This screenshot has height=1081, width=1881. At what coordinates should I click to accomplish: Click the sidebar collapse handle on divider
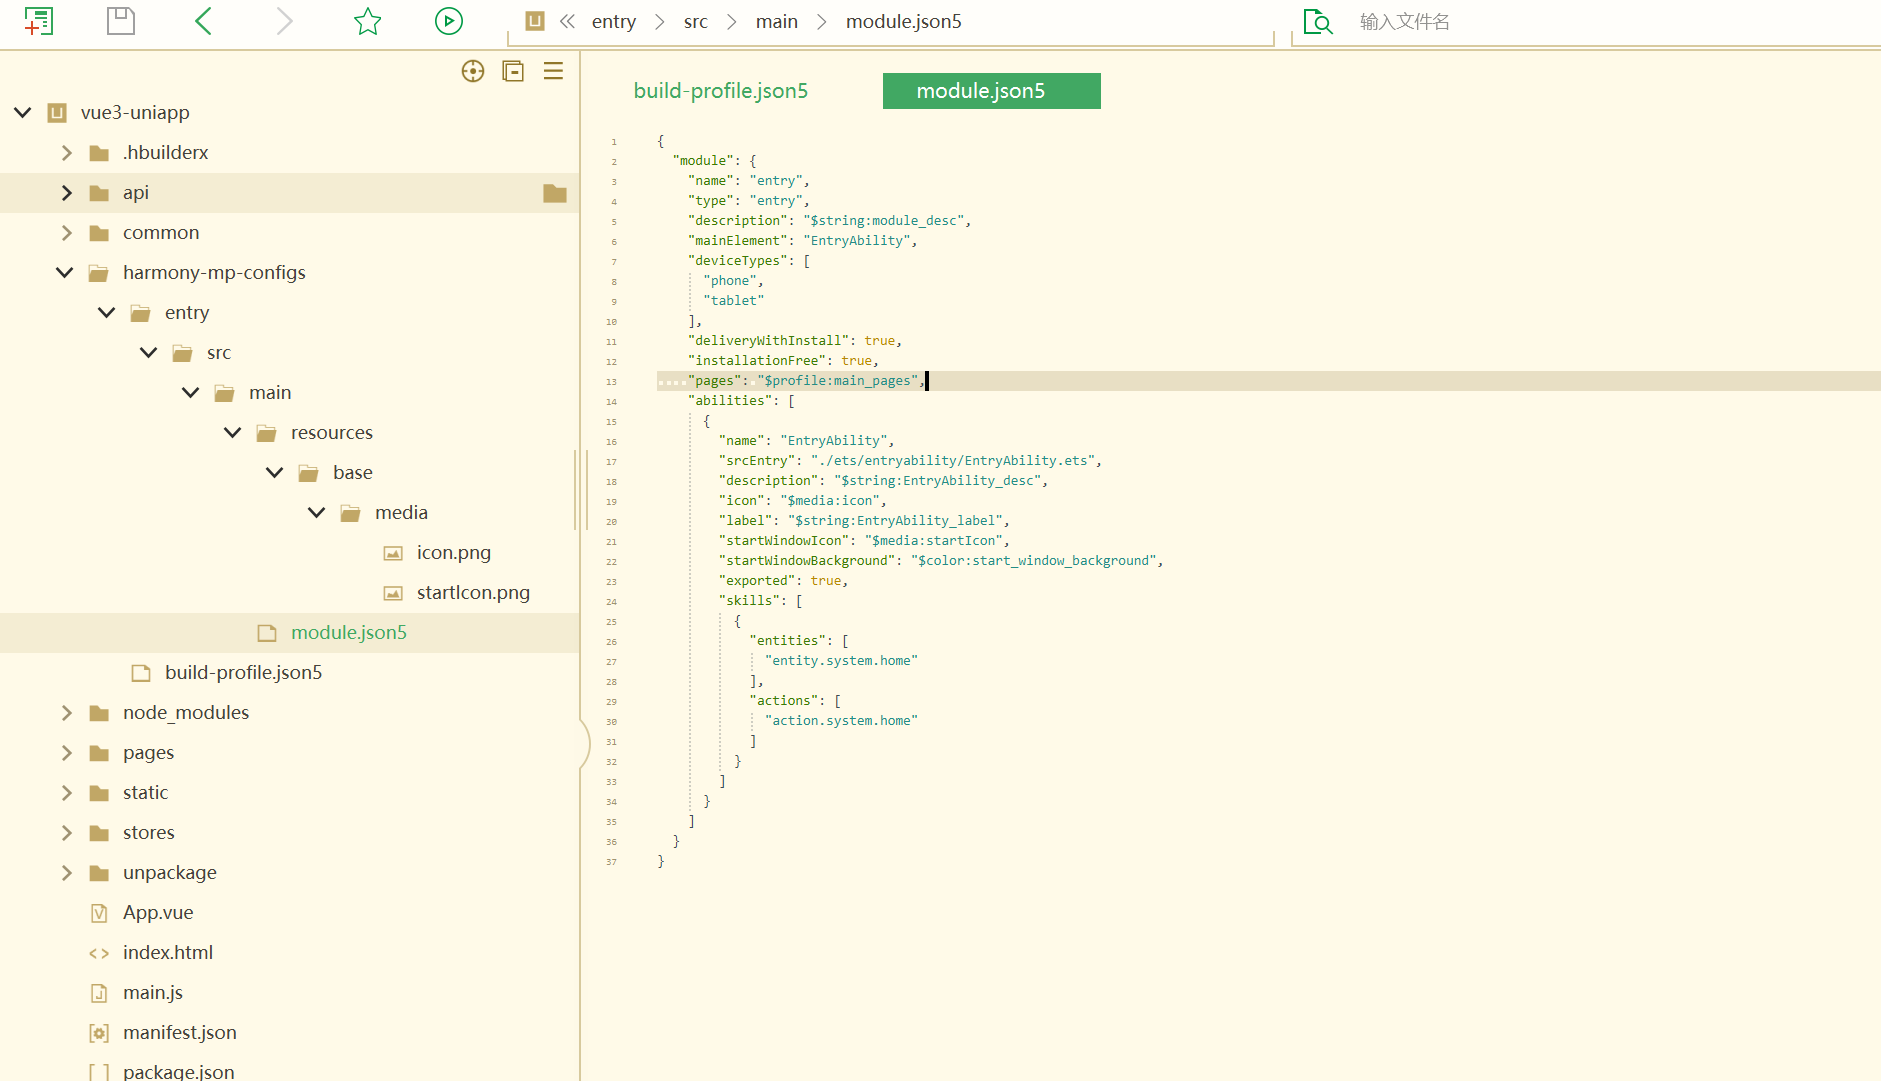coord(585,743)
